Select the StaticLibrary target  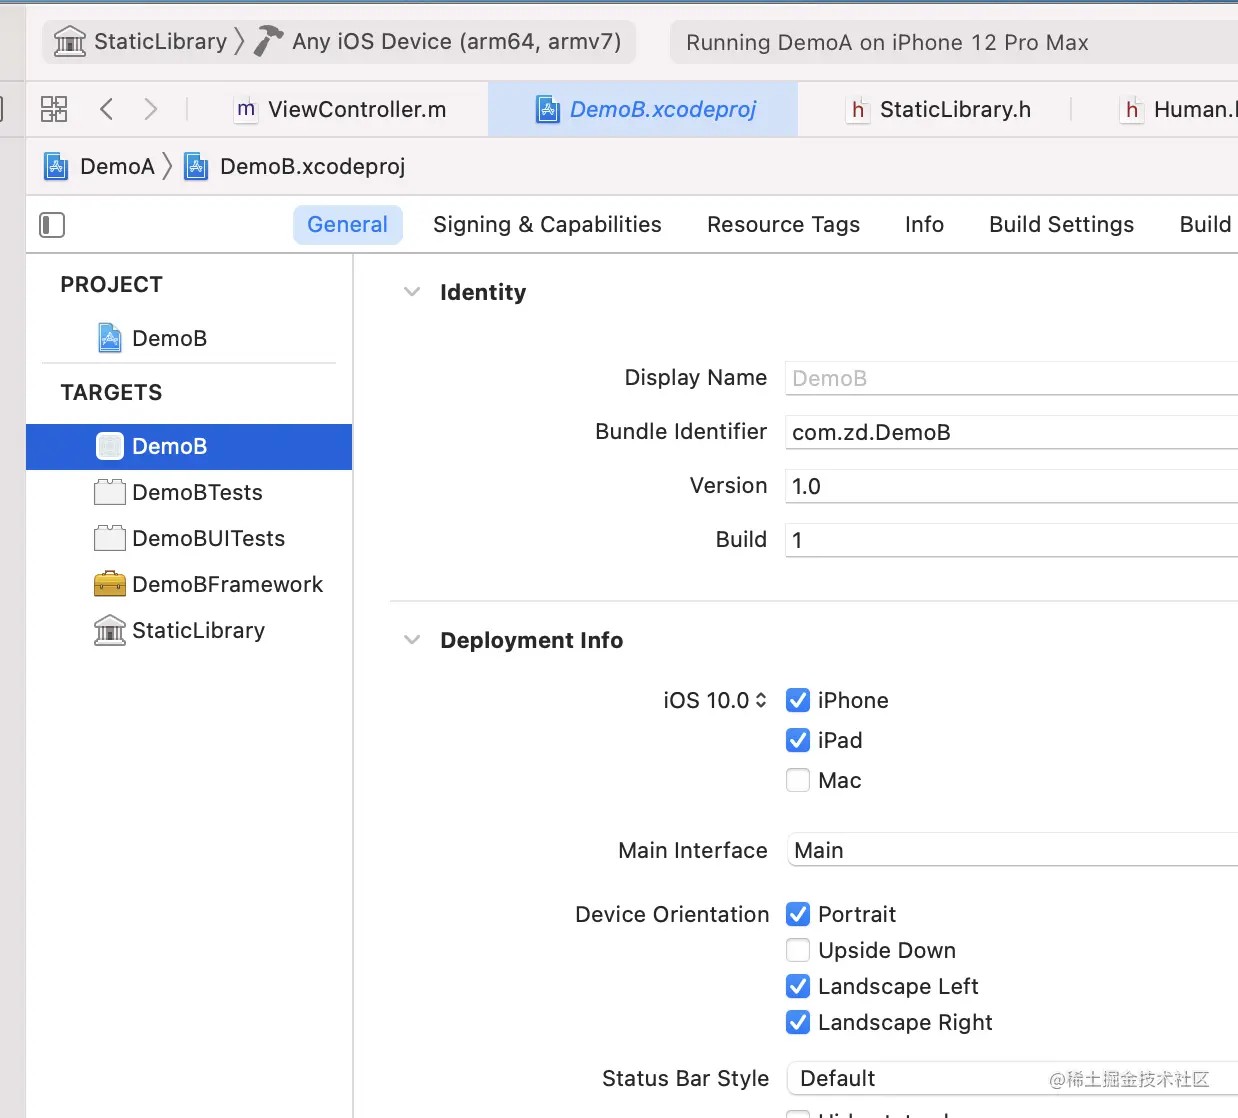pos(189,630)
